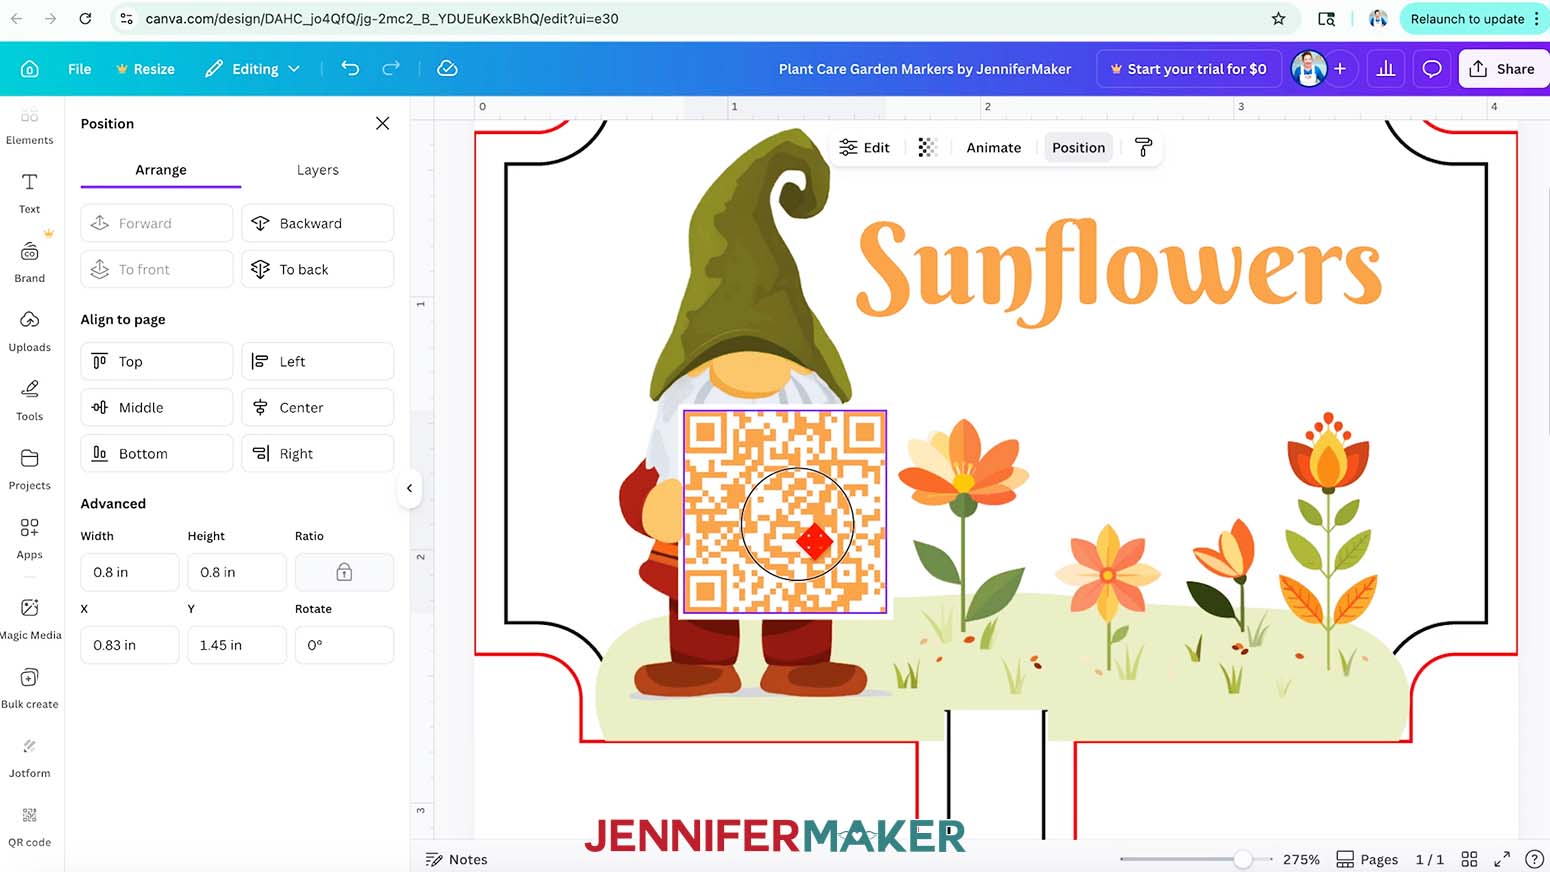The width and height of the screenshot is (1550, 872).
Task: Open the Jotform app
Action: click(30, 758)
